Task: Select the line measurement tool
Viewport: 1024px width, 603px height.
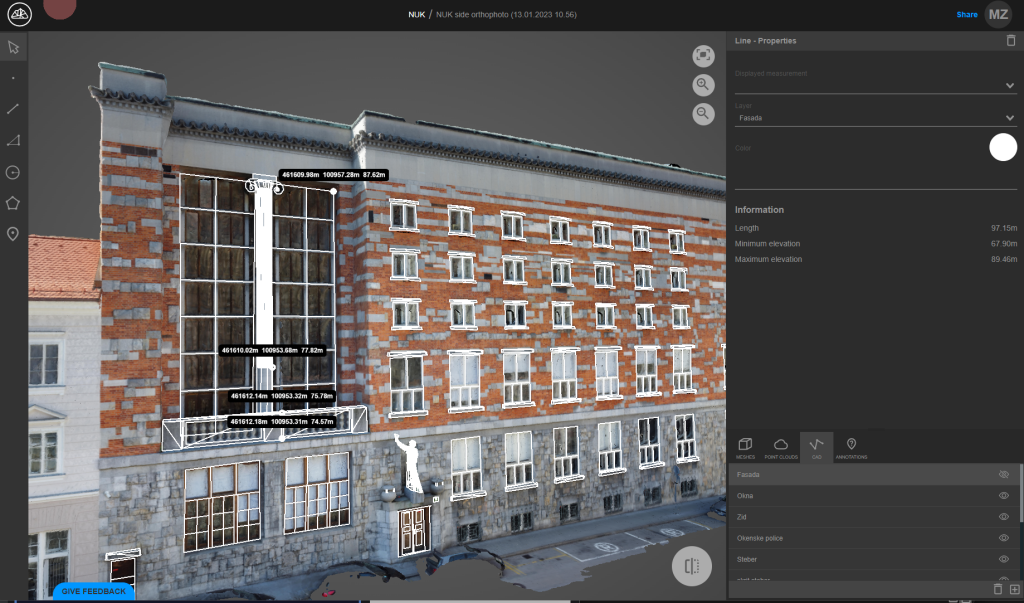Action: [14, 109]
